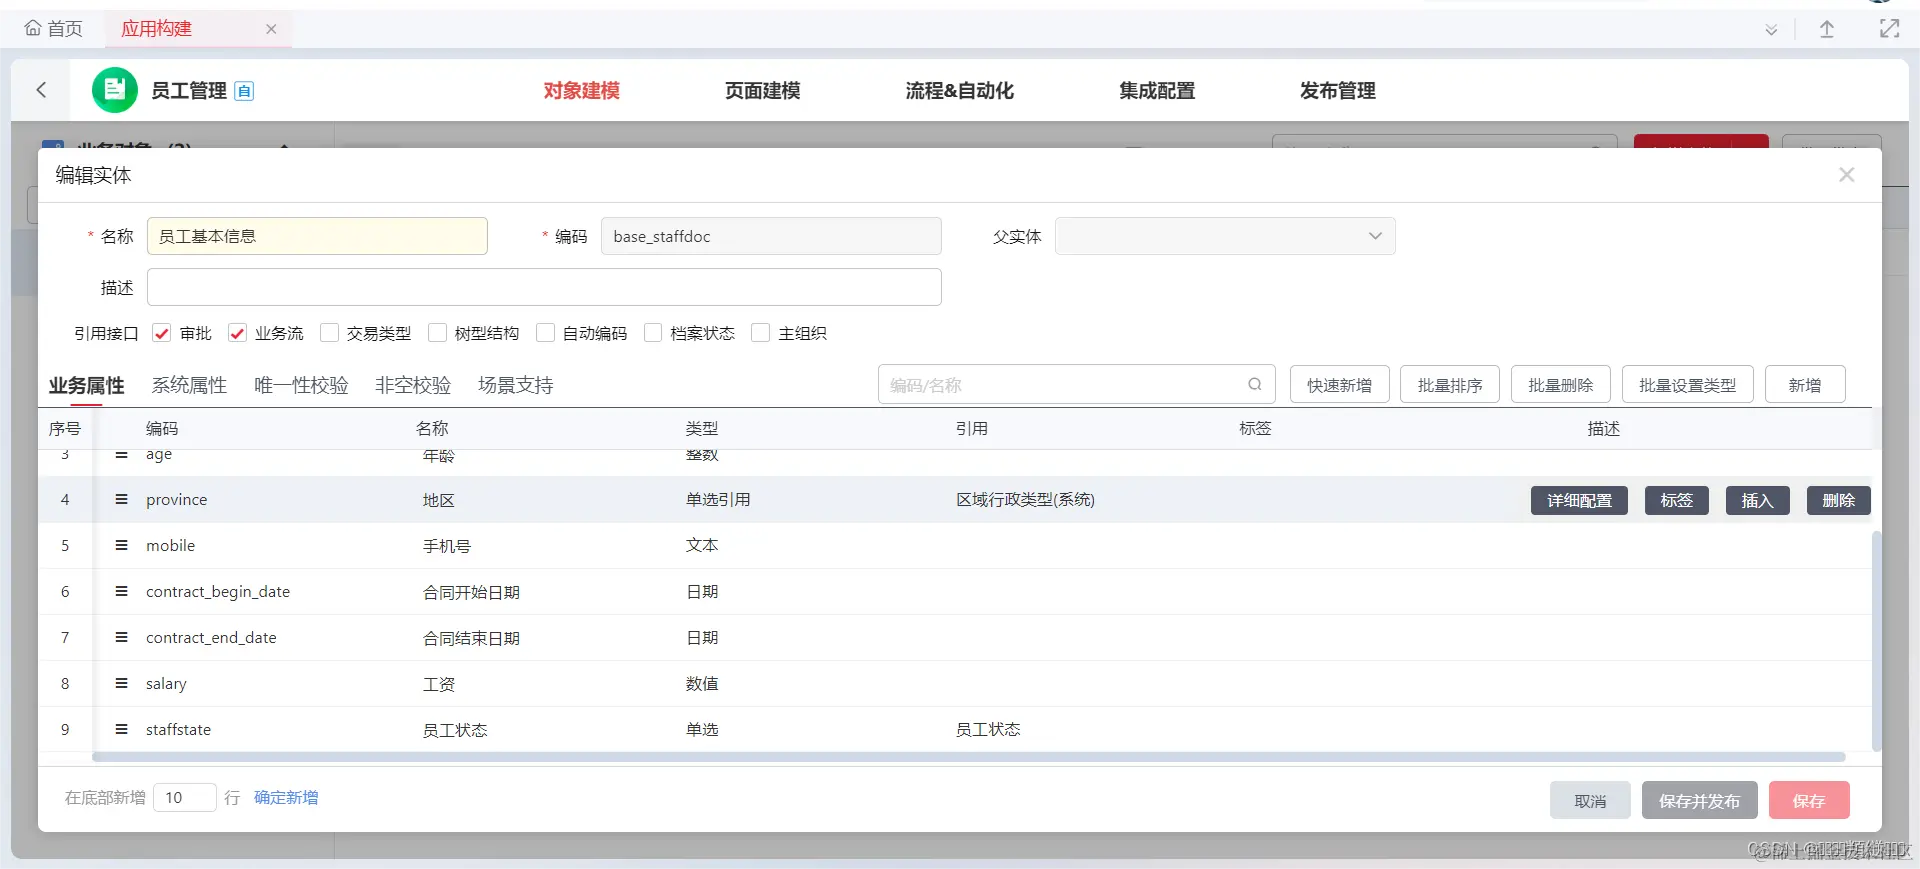This screenshot has height=869, width=1920.
Task: Open the green 员工管理 app logo
Action: 114,90
